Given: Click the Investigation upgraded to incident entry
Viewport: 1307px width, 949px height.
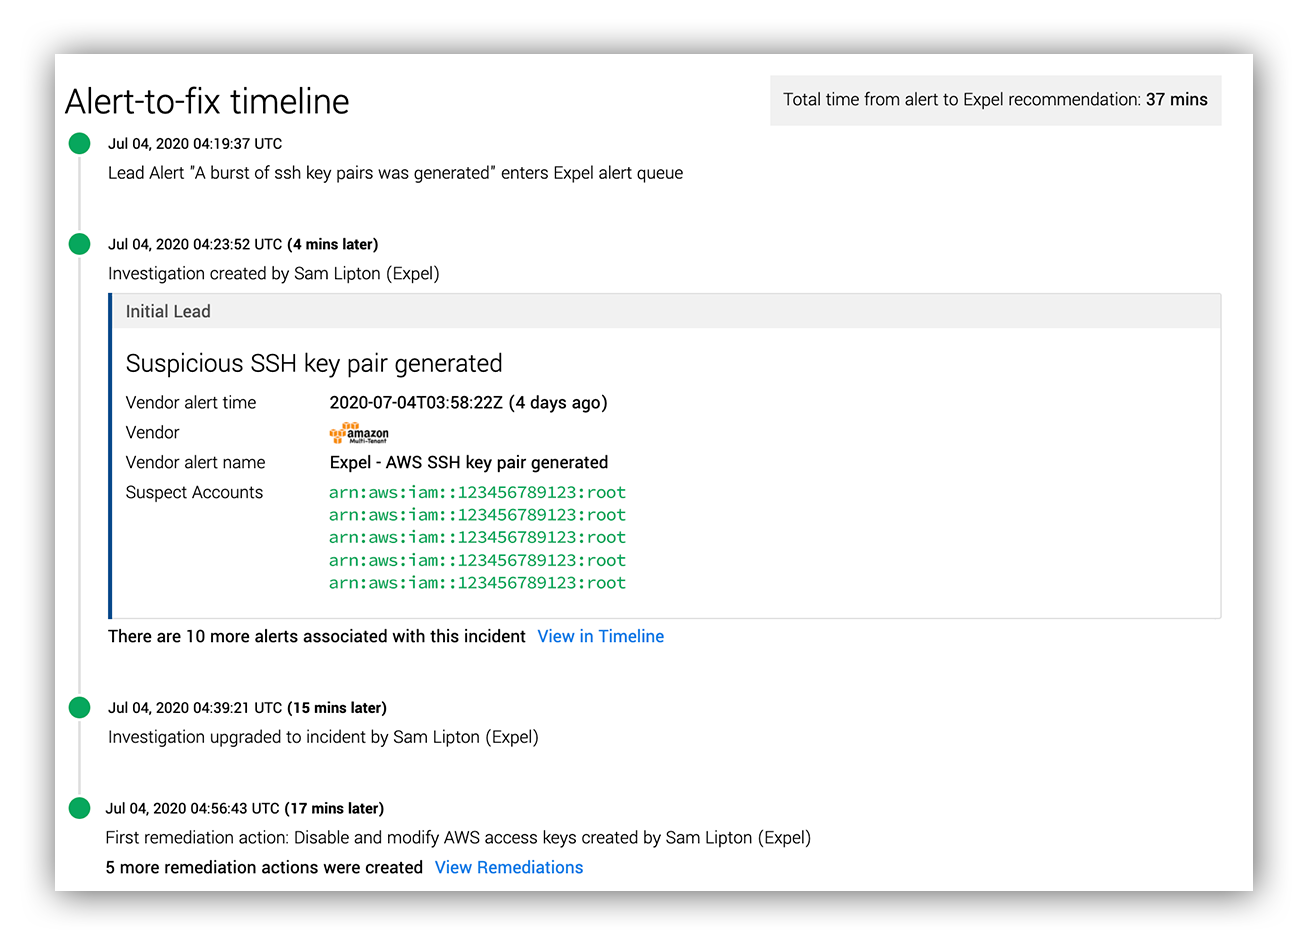Looking at the screenshot, I should (323, 737).
